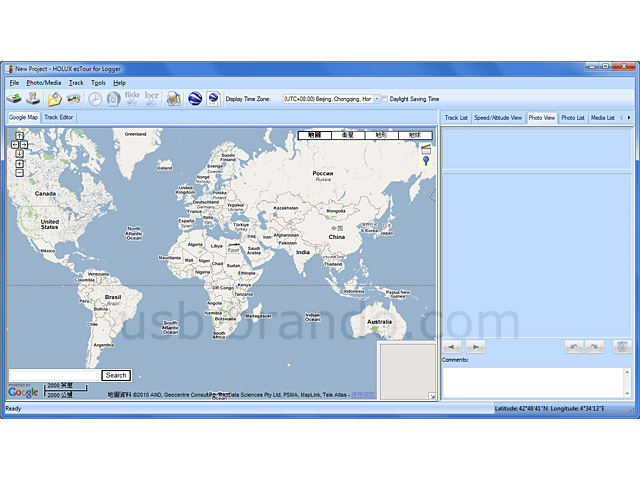
Task: Click the flickr upload toolbar icon
Action: pyautogui.click(x=132, y=99)
